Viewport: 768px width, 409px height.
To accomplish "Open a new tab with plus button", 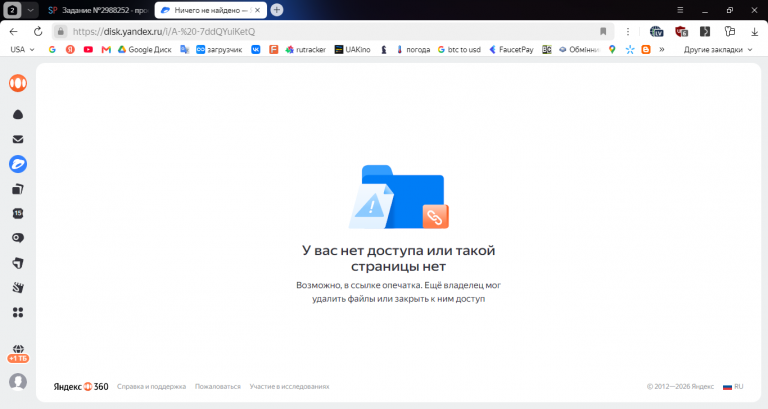I will click(x=277, y=10).
